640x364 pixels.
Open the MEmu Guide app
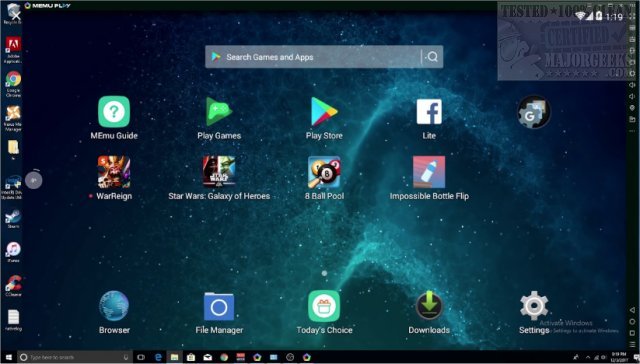pyautogui.click(x=114, y=112)
